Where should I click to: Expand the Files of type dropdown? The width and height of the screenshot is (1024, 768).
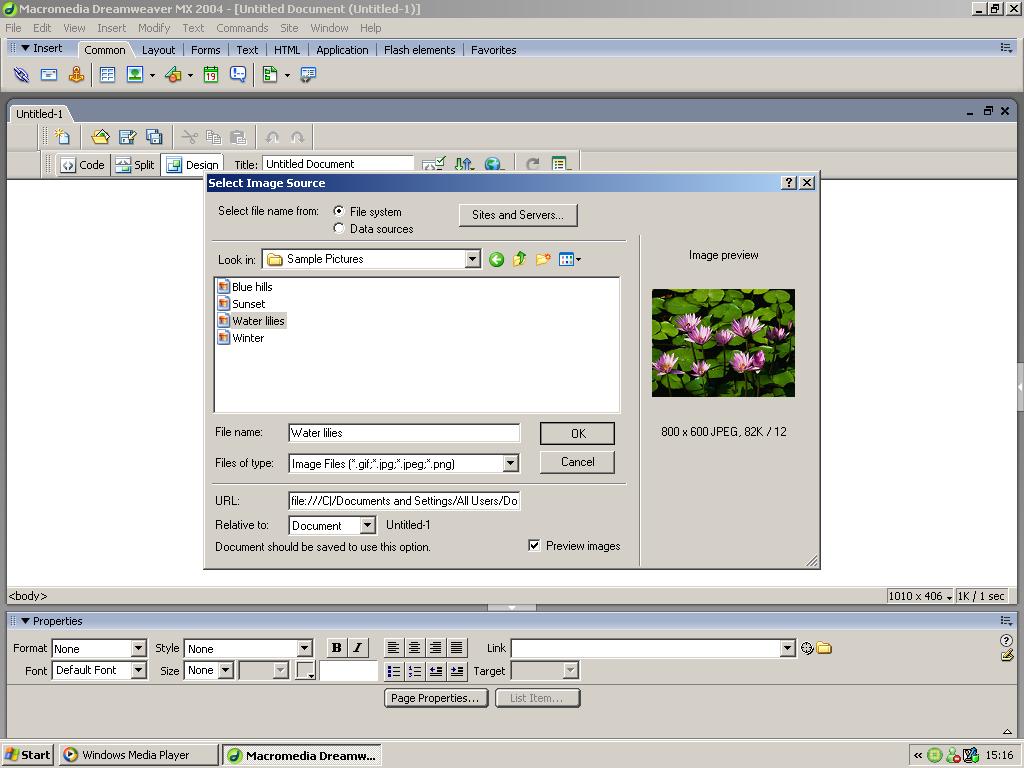click(x=510, y=464)
